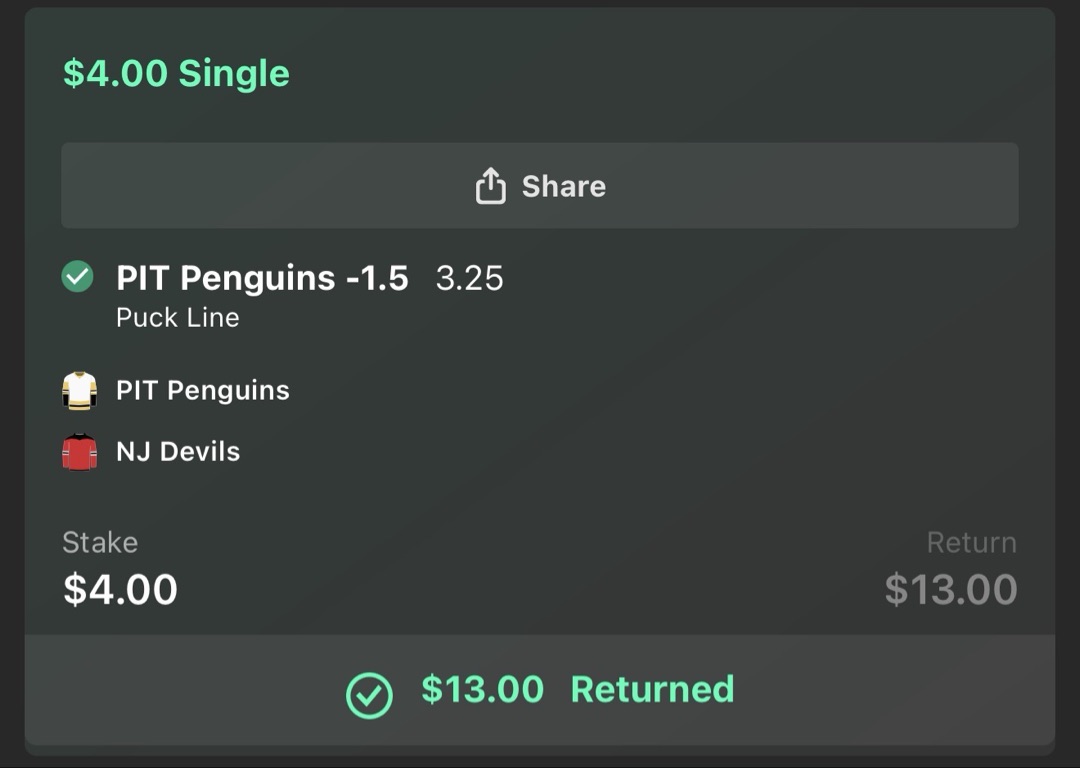Select the NJ Devils team name
The height and width of the screenshot is (768, 1080).
click(x=180, y=451)
